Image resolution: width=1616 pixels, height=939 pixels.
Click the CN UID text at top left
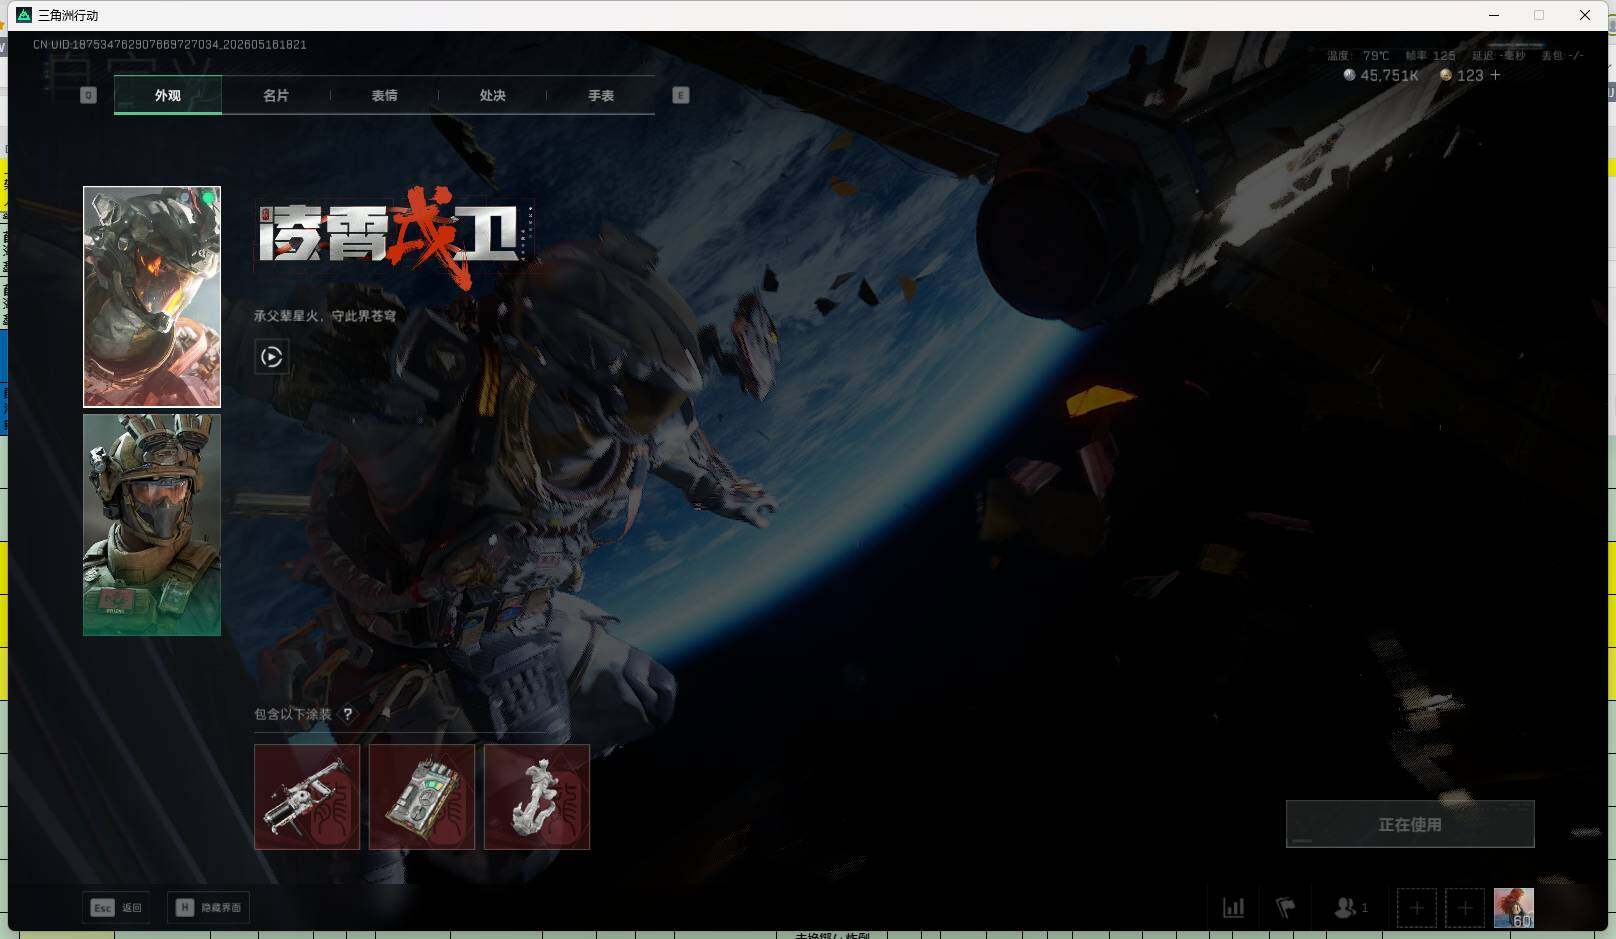tap(170, 45)
